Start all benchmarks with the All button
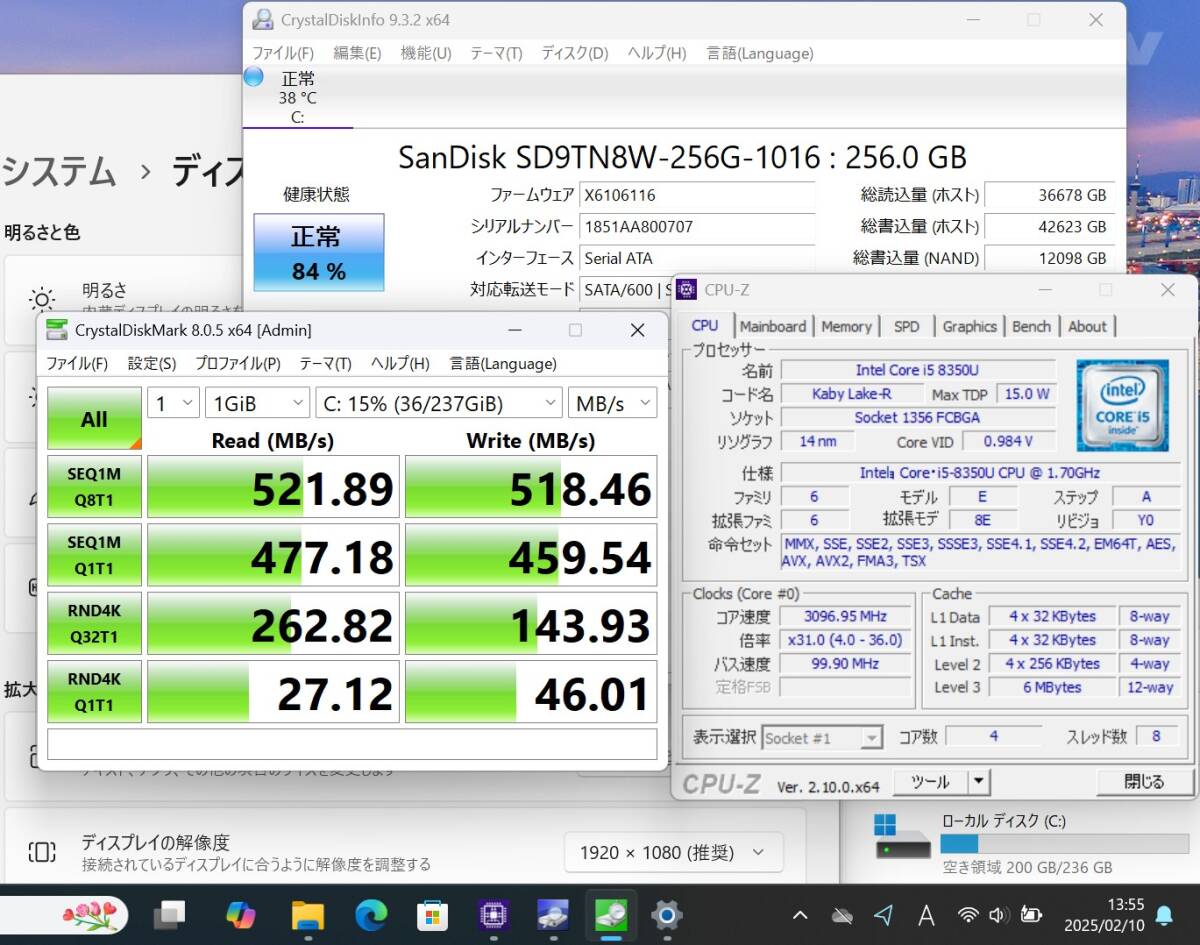This screenshot has height=945, width=1200. (94, 418)
